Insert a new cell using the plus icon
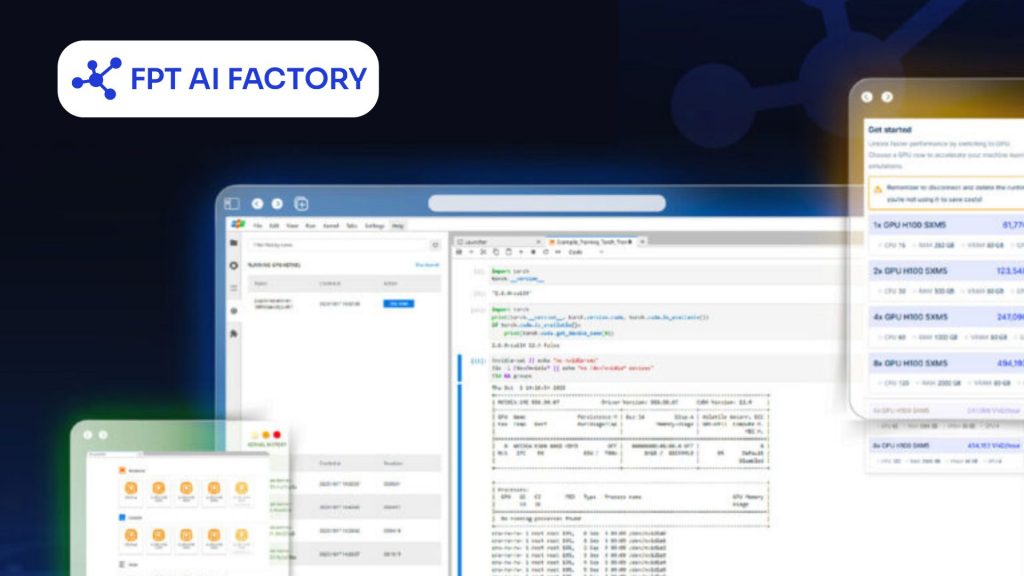The width and height of the screenshot is (1024, 576). [x=471, y=252]
